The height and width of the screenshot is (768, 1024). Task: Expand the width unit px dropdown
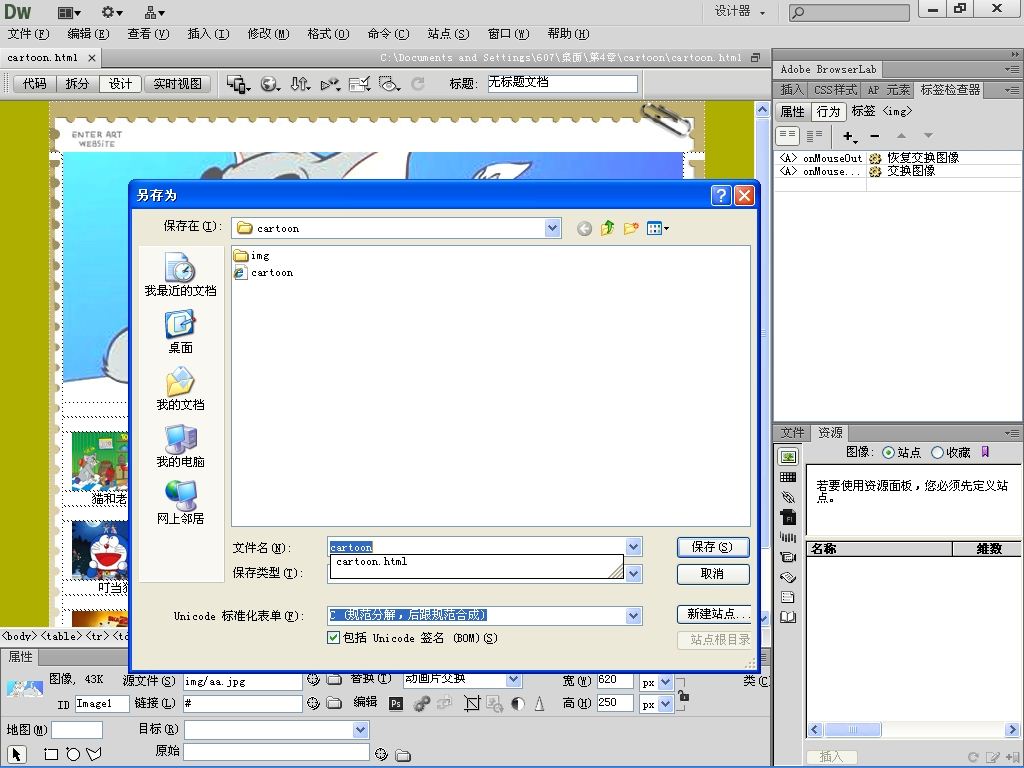coord(665,682)
